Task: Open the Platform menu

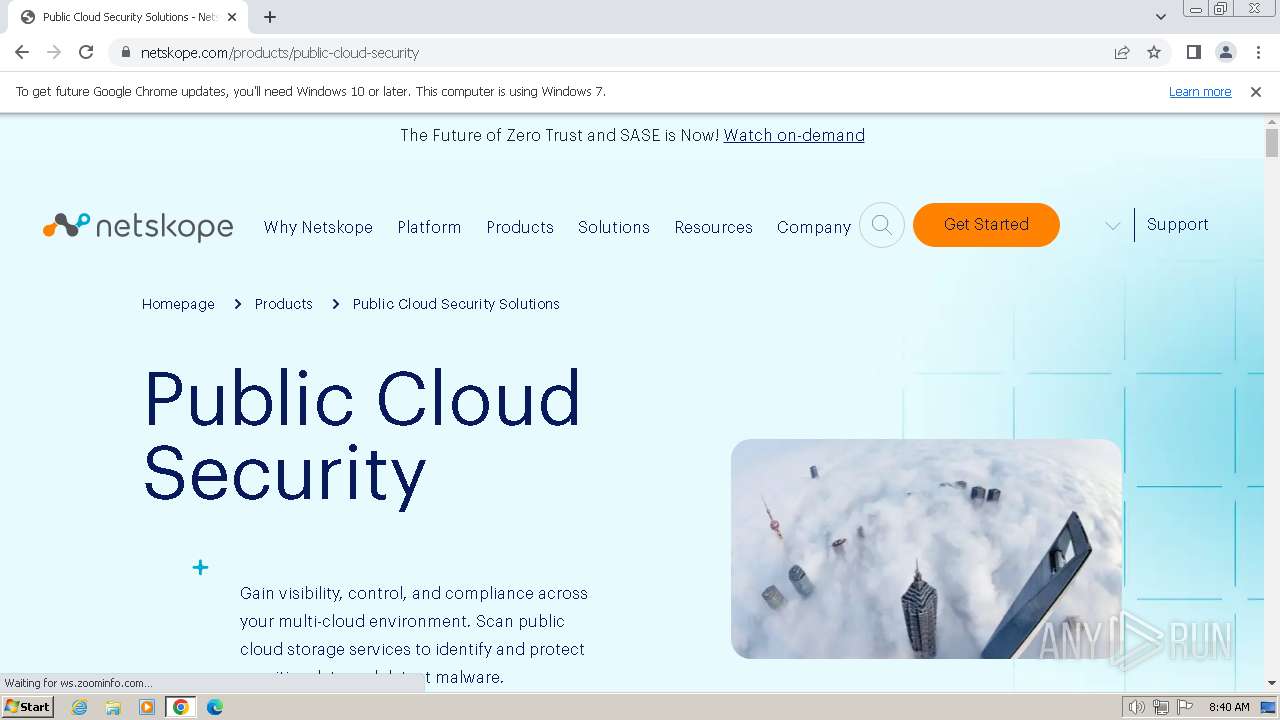Action: (x=429, y=227)
